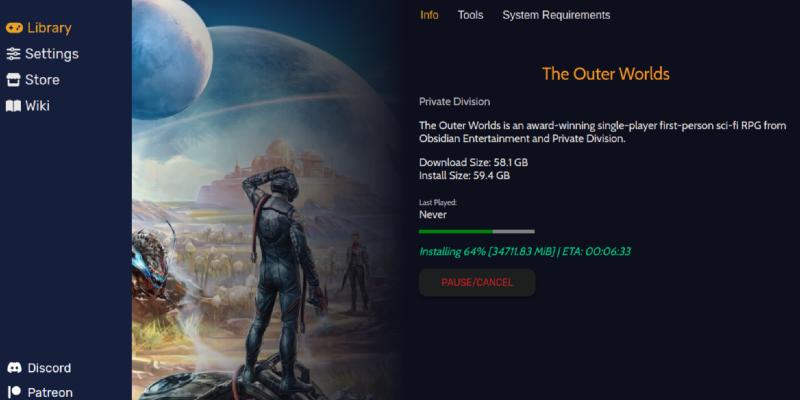Click the Settings sliders icon
The width and height of the screenshot is (800, 400).
(13, 54)
